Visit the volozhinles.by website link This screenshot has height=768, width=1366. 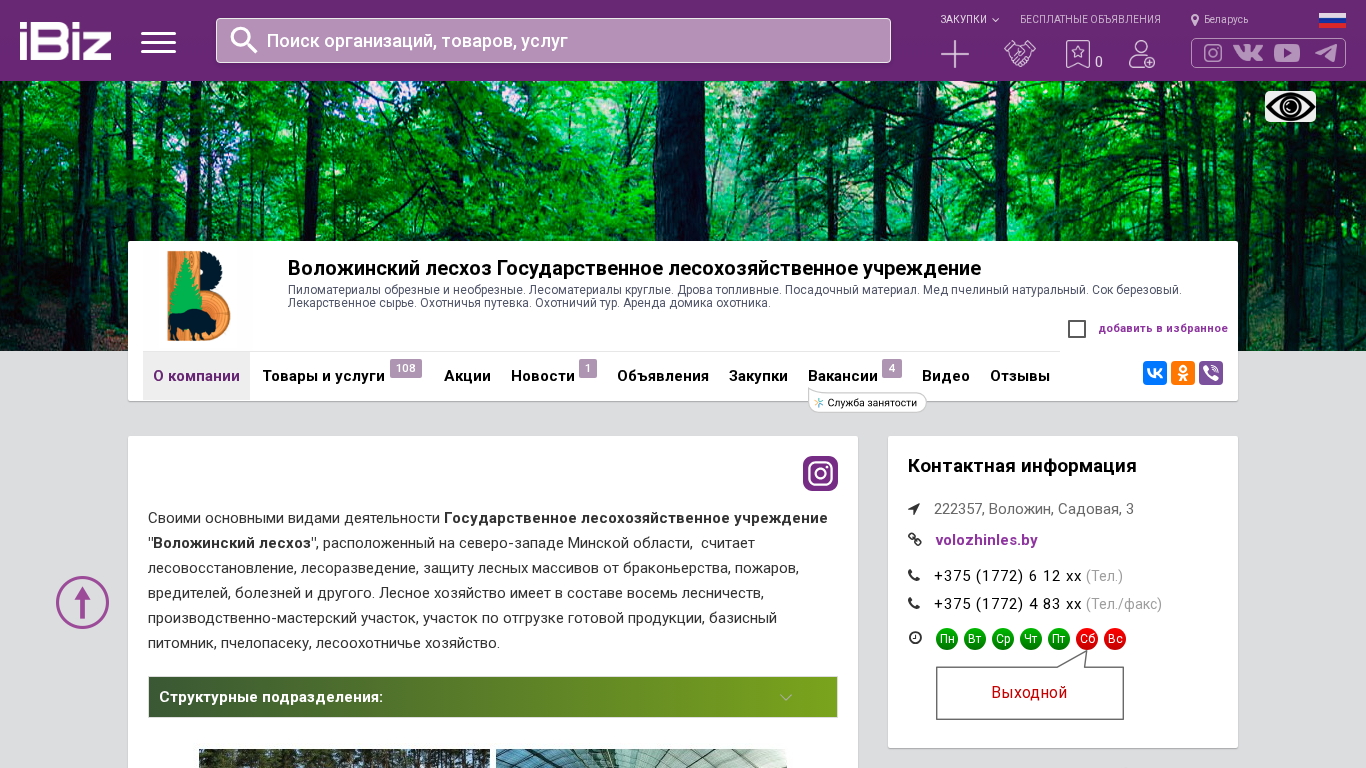985,540
